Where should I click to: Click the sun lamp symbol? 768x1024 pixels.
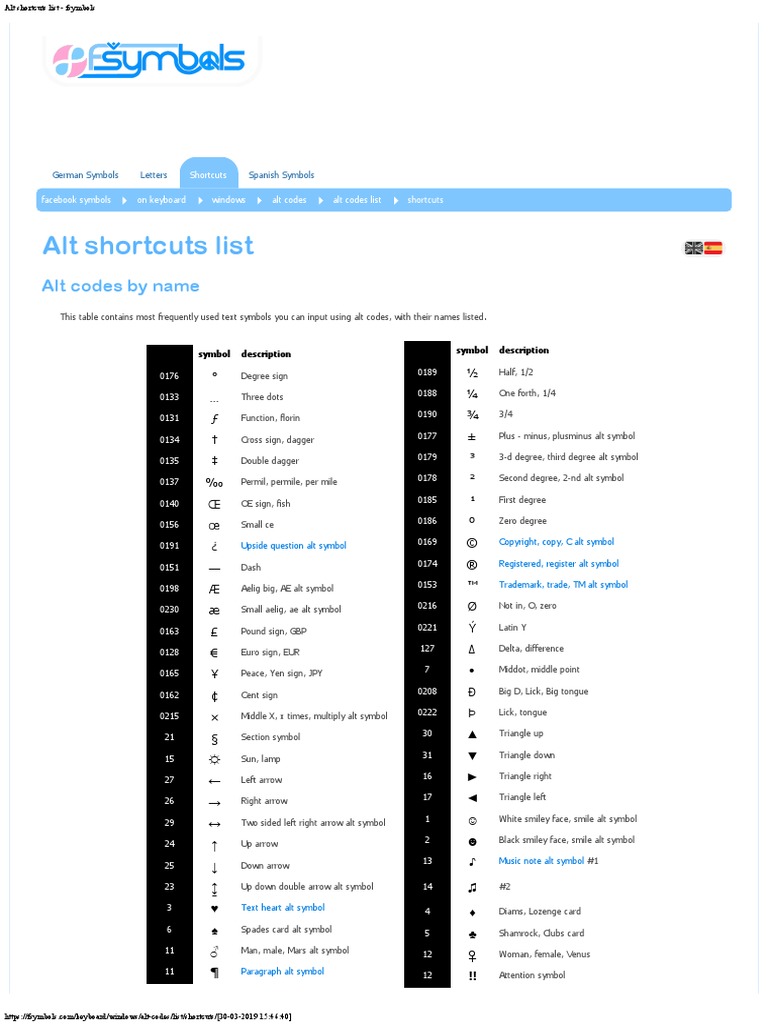click(x=214, y=759)
